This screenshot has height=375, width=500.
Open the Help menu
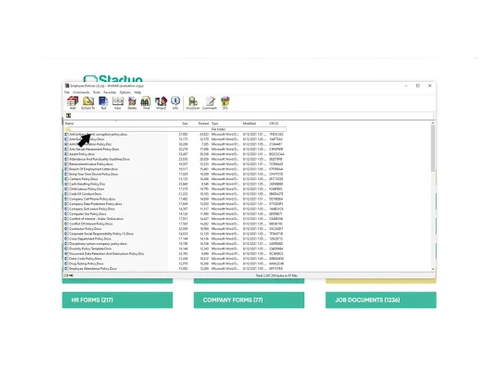click(x=138, y=92)
